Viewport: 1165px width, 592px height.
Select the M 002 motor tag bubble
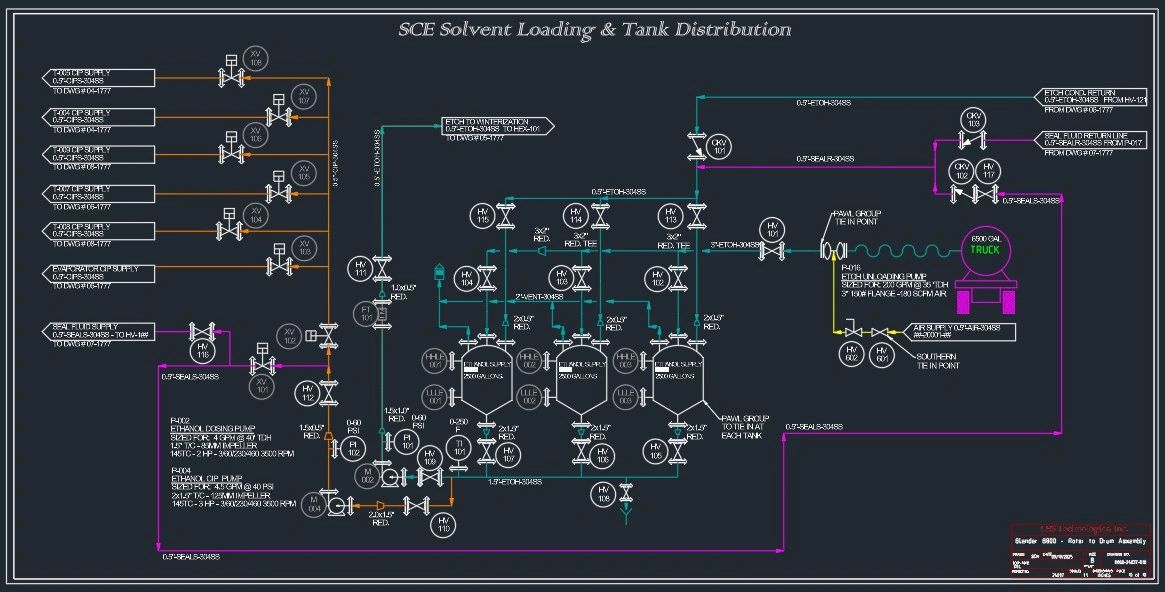point(367,475)
